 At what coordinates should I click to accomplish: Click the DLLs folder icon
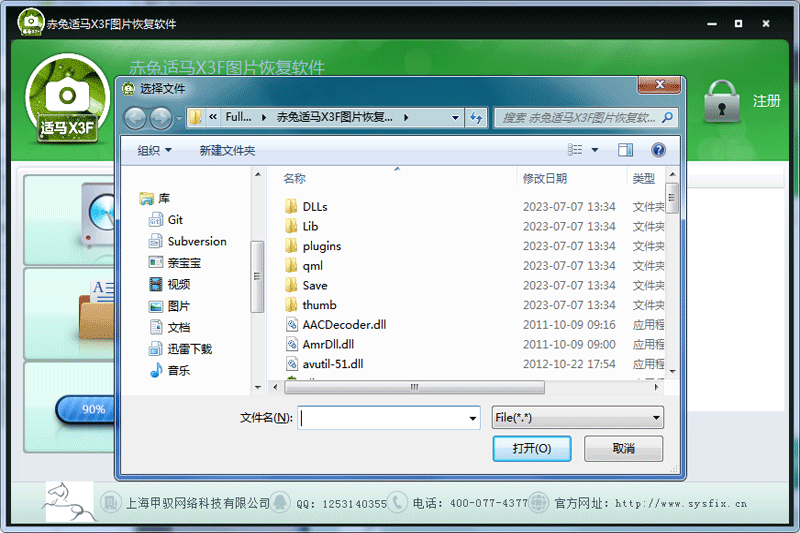[x=291, y=207]
